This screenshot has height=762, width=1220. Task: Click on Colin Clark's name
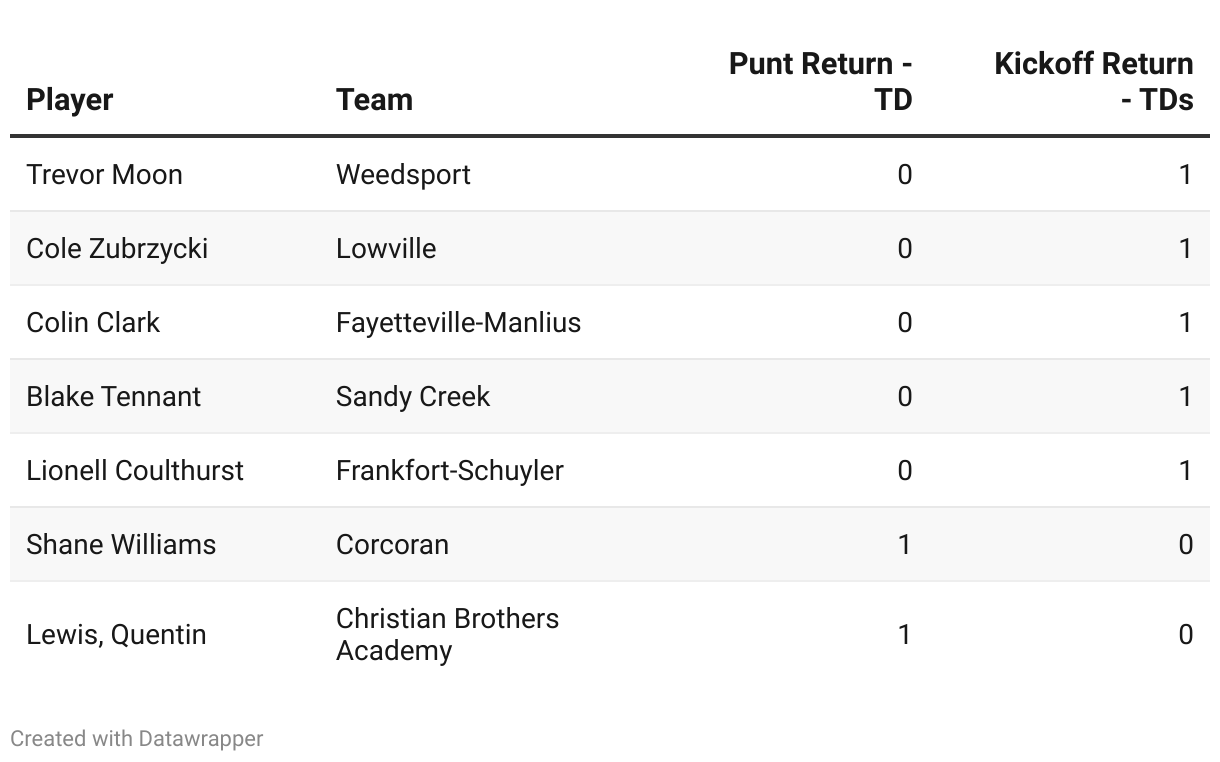pyautogui.click(x=93, y=322)
